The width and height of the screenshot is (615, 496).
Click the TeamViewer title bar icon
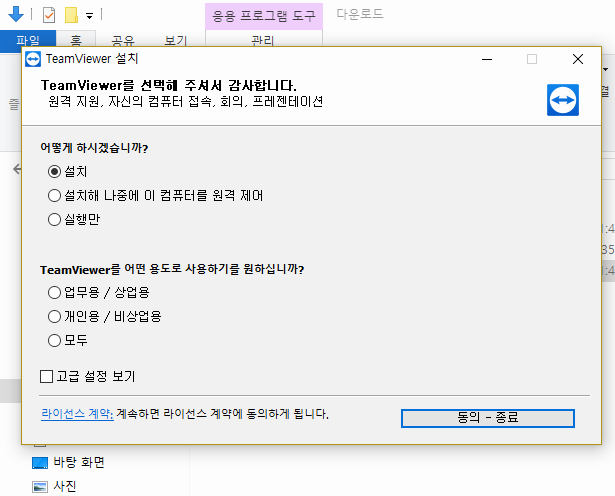tap(33, 59)
